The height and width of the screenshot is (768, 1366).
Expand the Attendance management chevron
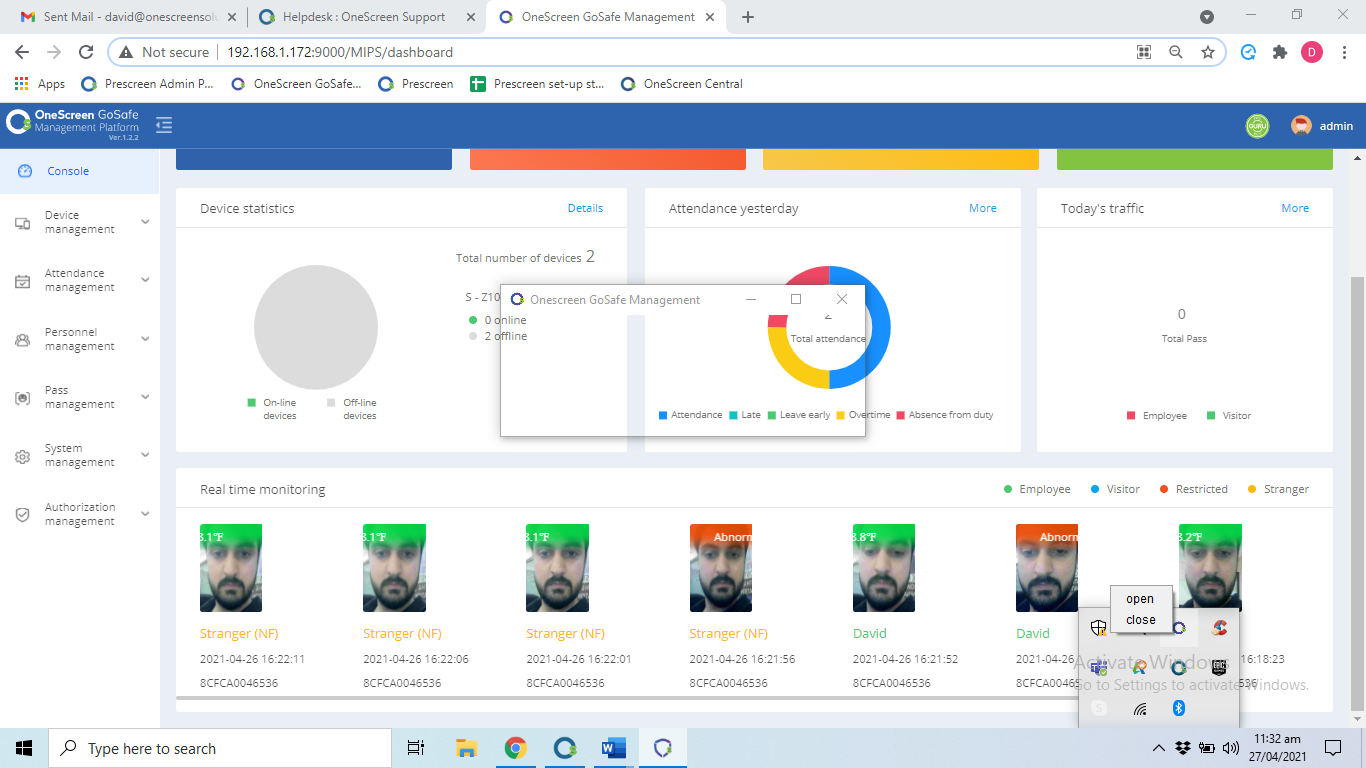click(145, 280)
